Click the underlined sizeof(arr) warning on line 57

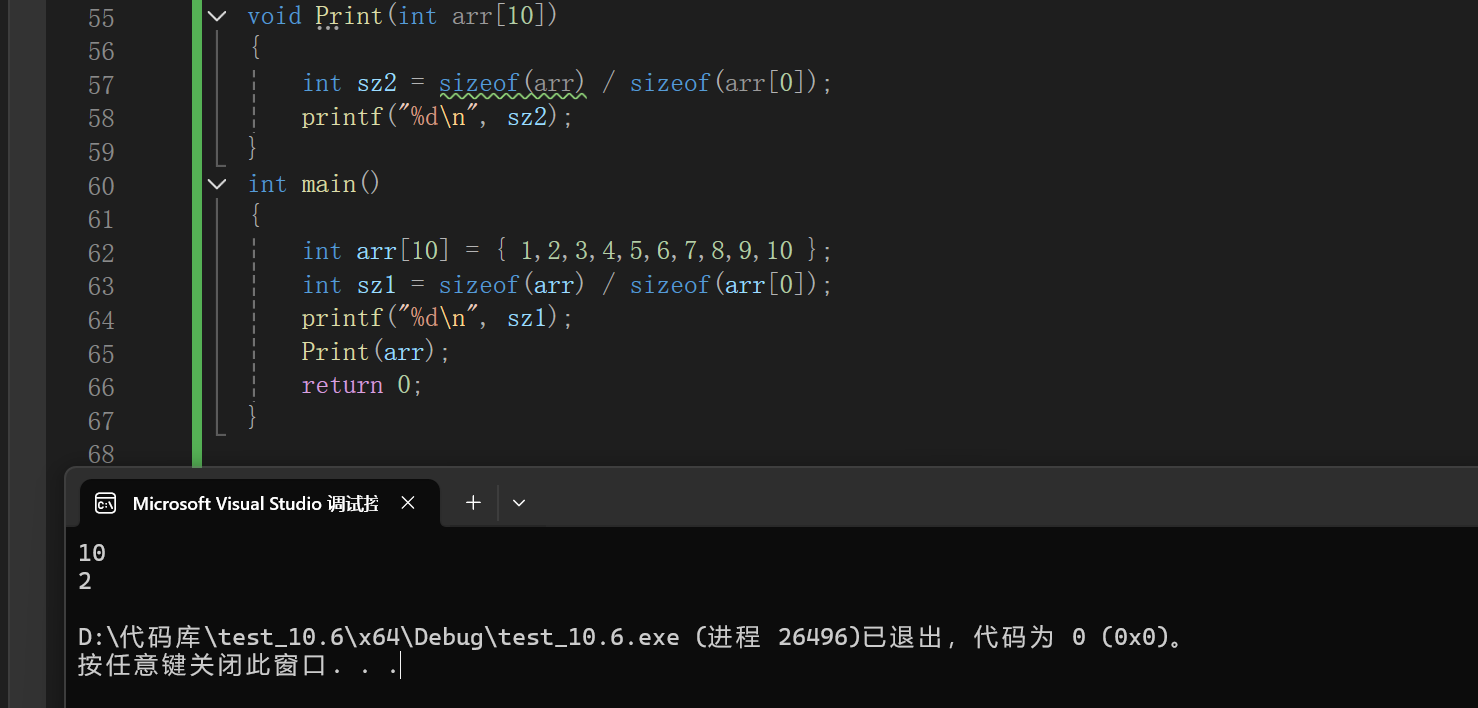pyautogui.click(x=512, y=84)
